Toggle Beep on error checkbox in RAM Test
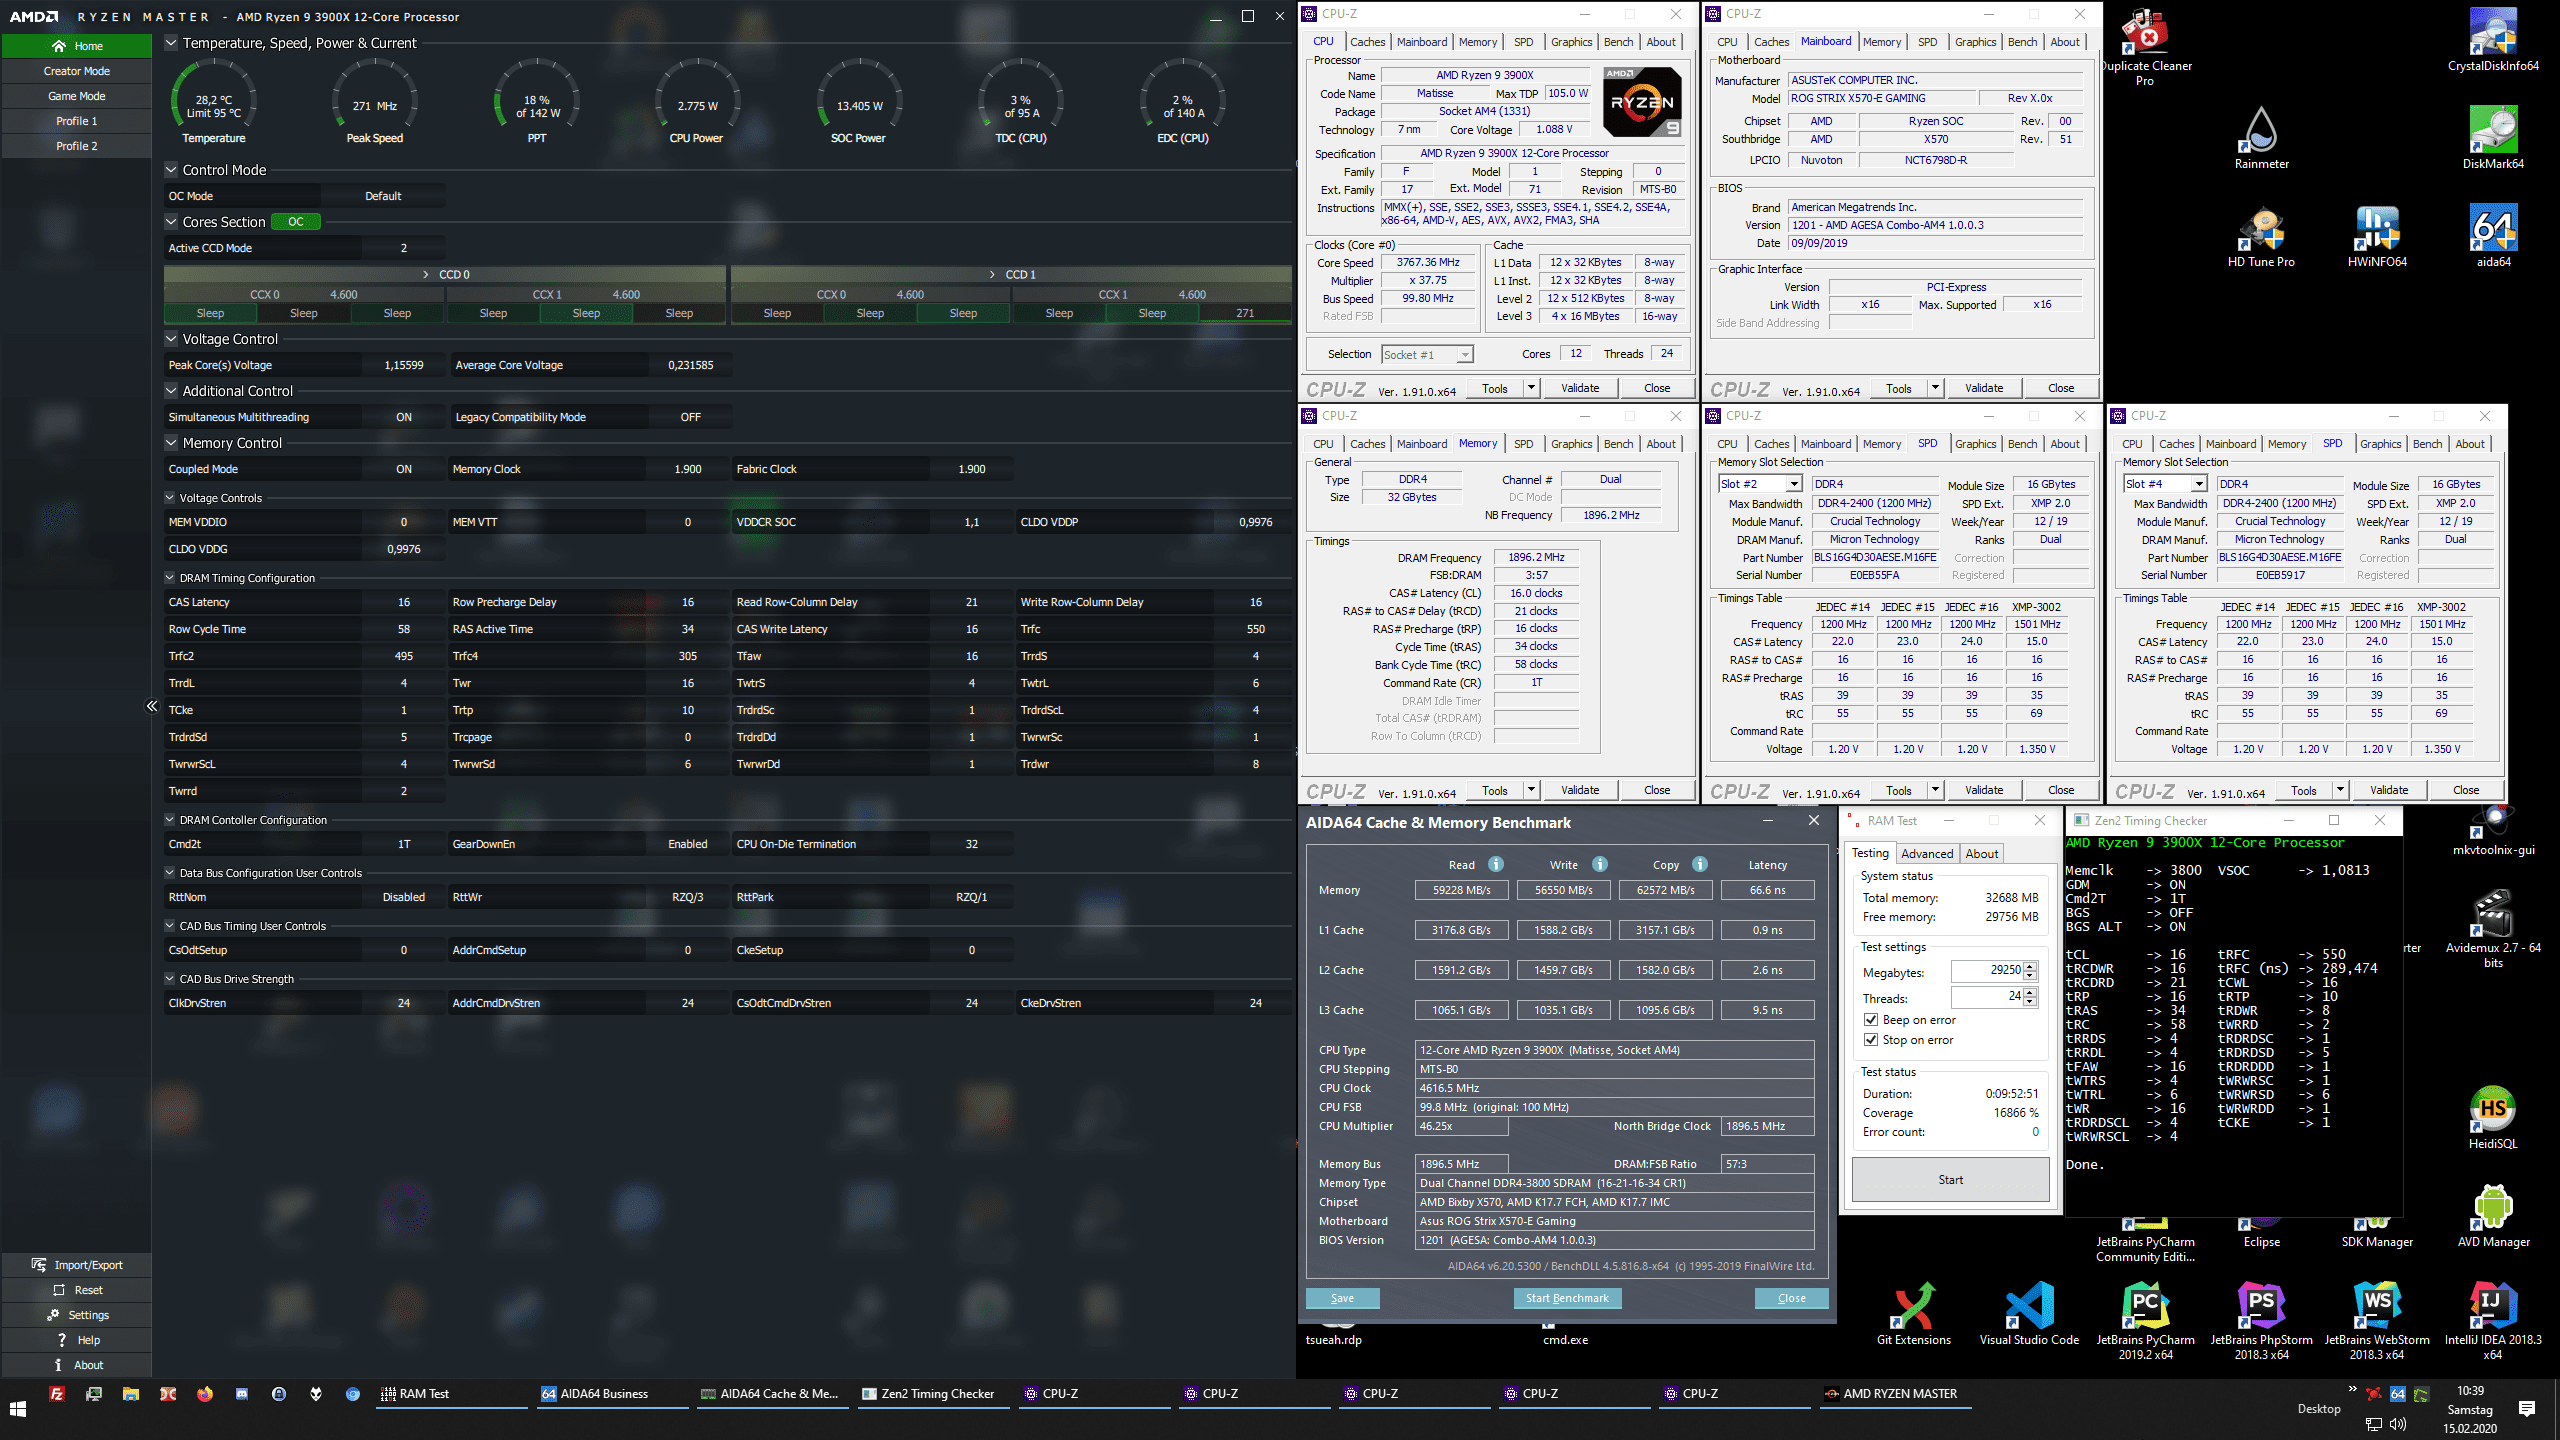This screenshot has height=1440, width=2560. (1871, 1020)
